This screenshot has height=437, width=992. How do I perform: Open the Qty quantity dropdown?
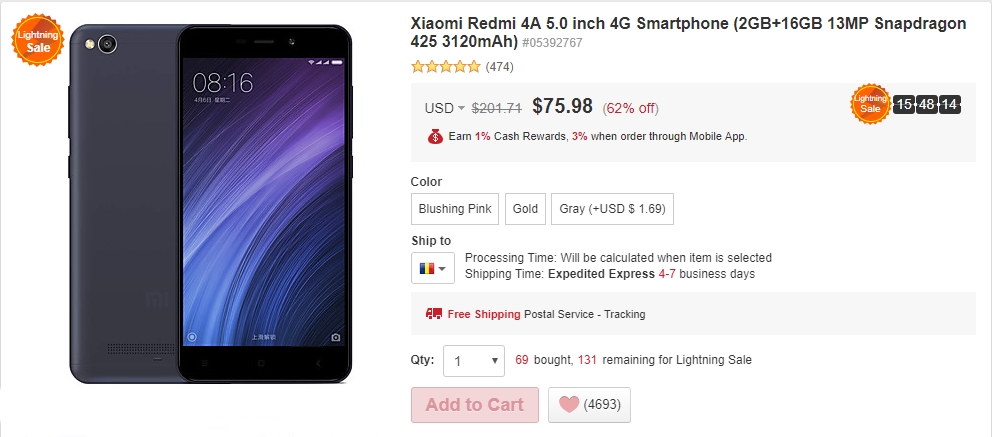pos(473,360)
